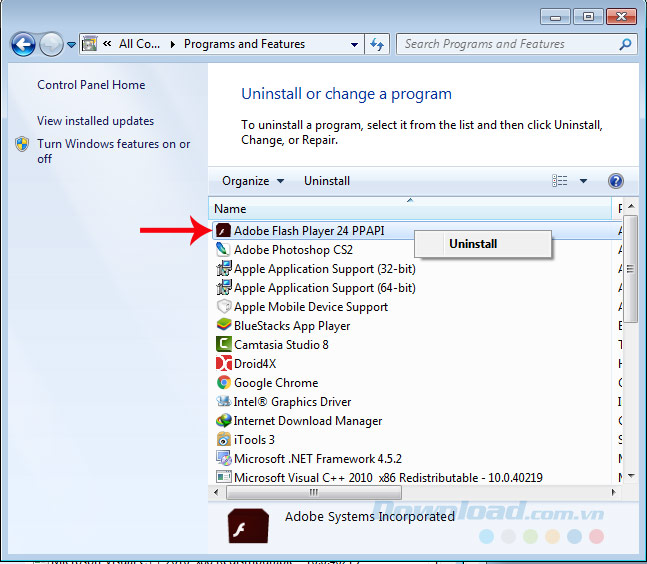647x564 pixels.
Task: Open Control Panel Home link
Action: coord(91,85)
